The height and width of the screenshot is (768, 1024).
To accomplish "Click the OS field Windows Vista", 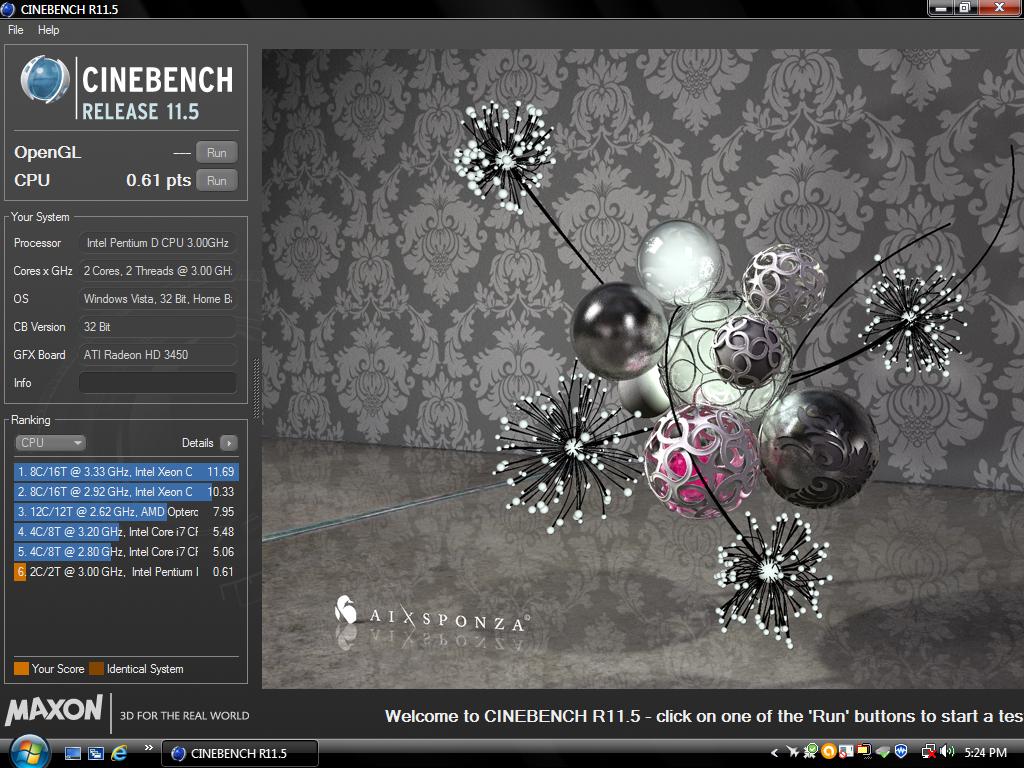I will point(157,299).
